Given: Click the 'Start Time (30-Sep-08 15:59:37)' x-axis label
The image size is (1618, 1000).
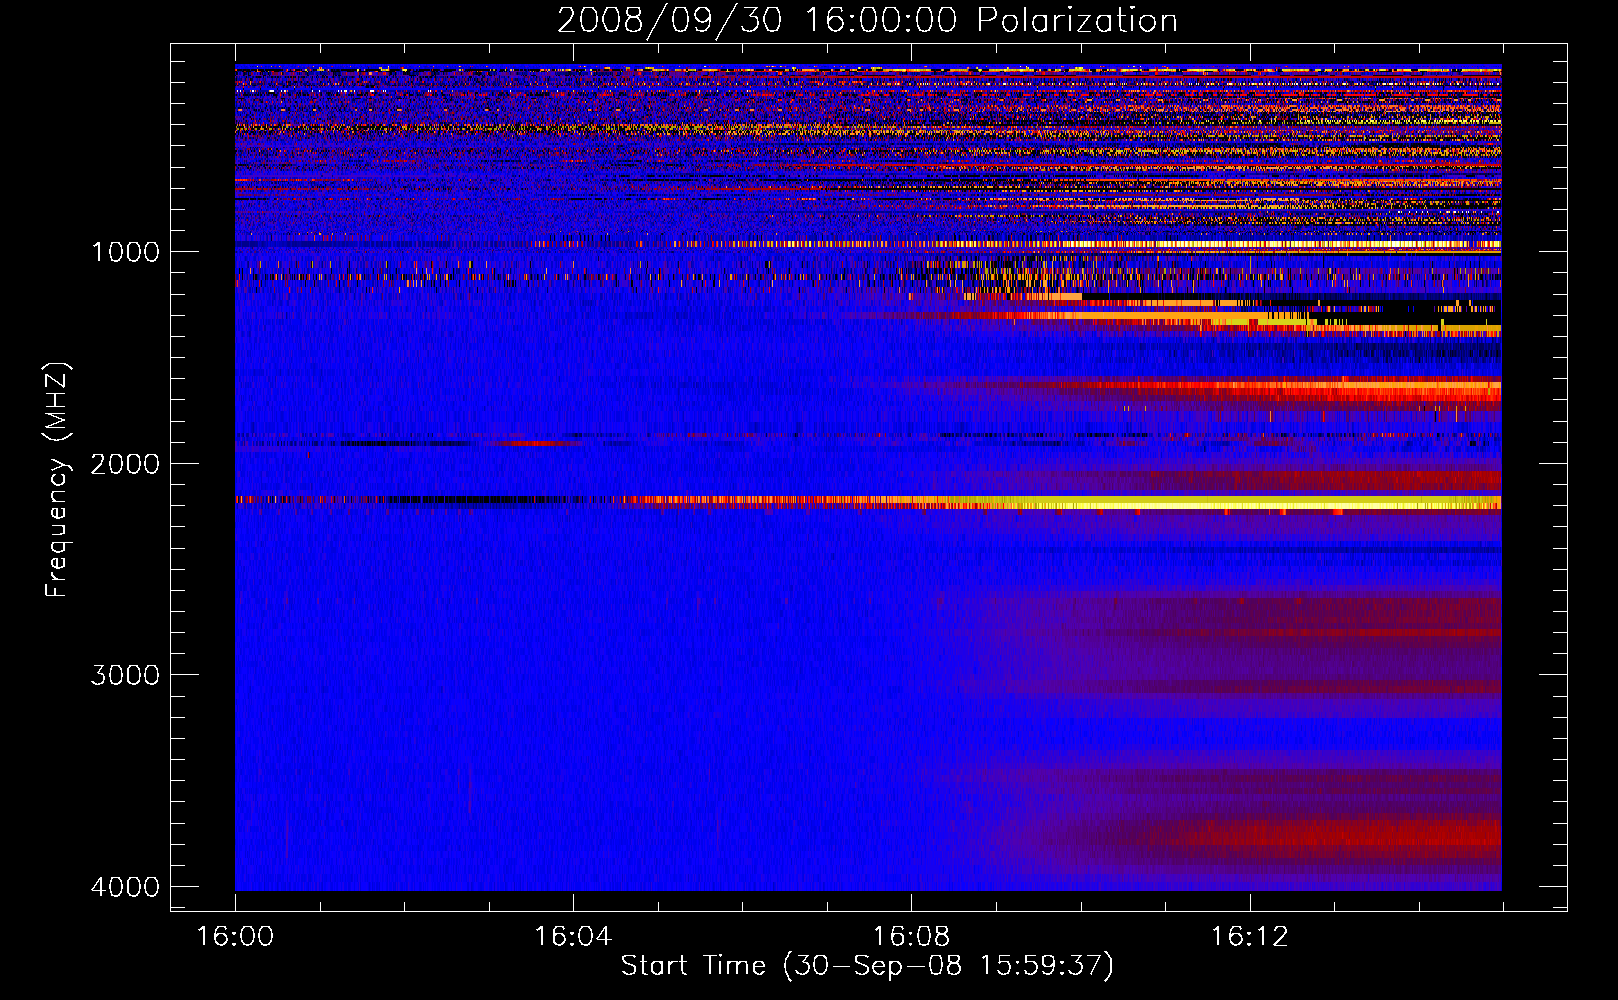Looking at the screenshot, I should [x=867, y=966].
